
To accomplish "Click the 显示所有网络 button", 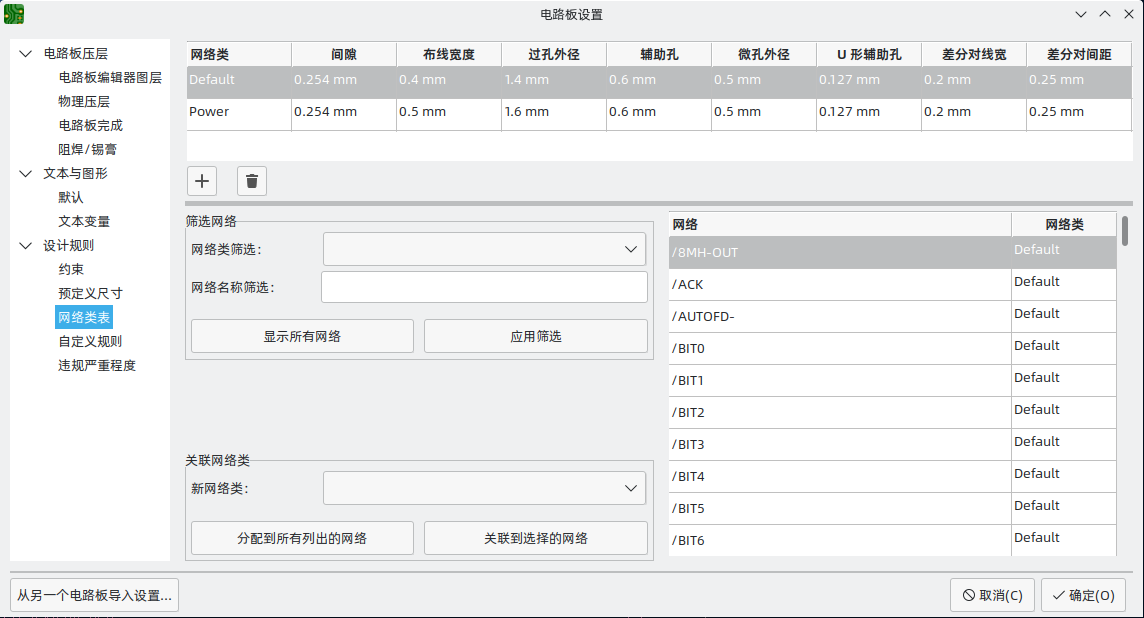I will pyautogui.click(x=301, y=335).
